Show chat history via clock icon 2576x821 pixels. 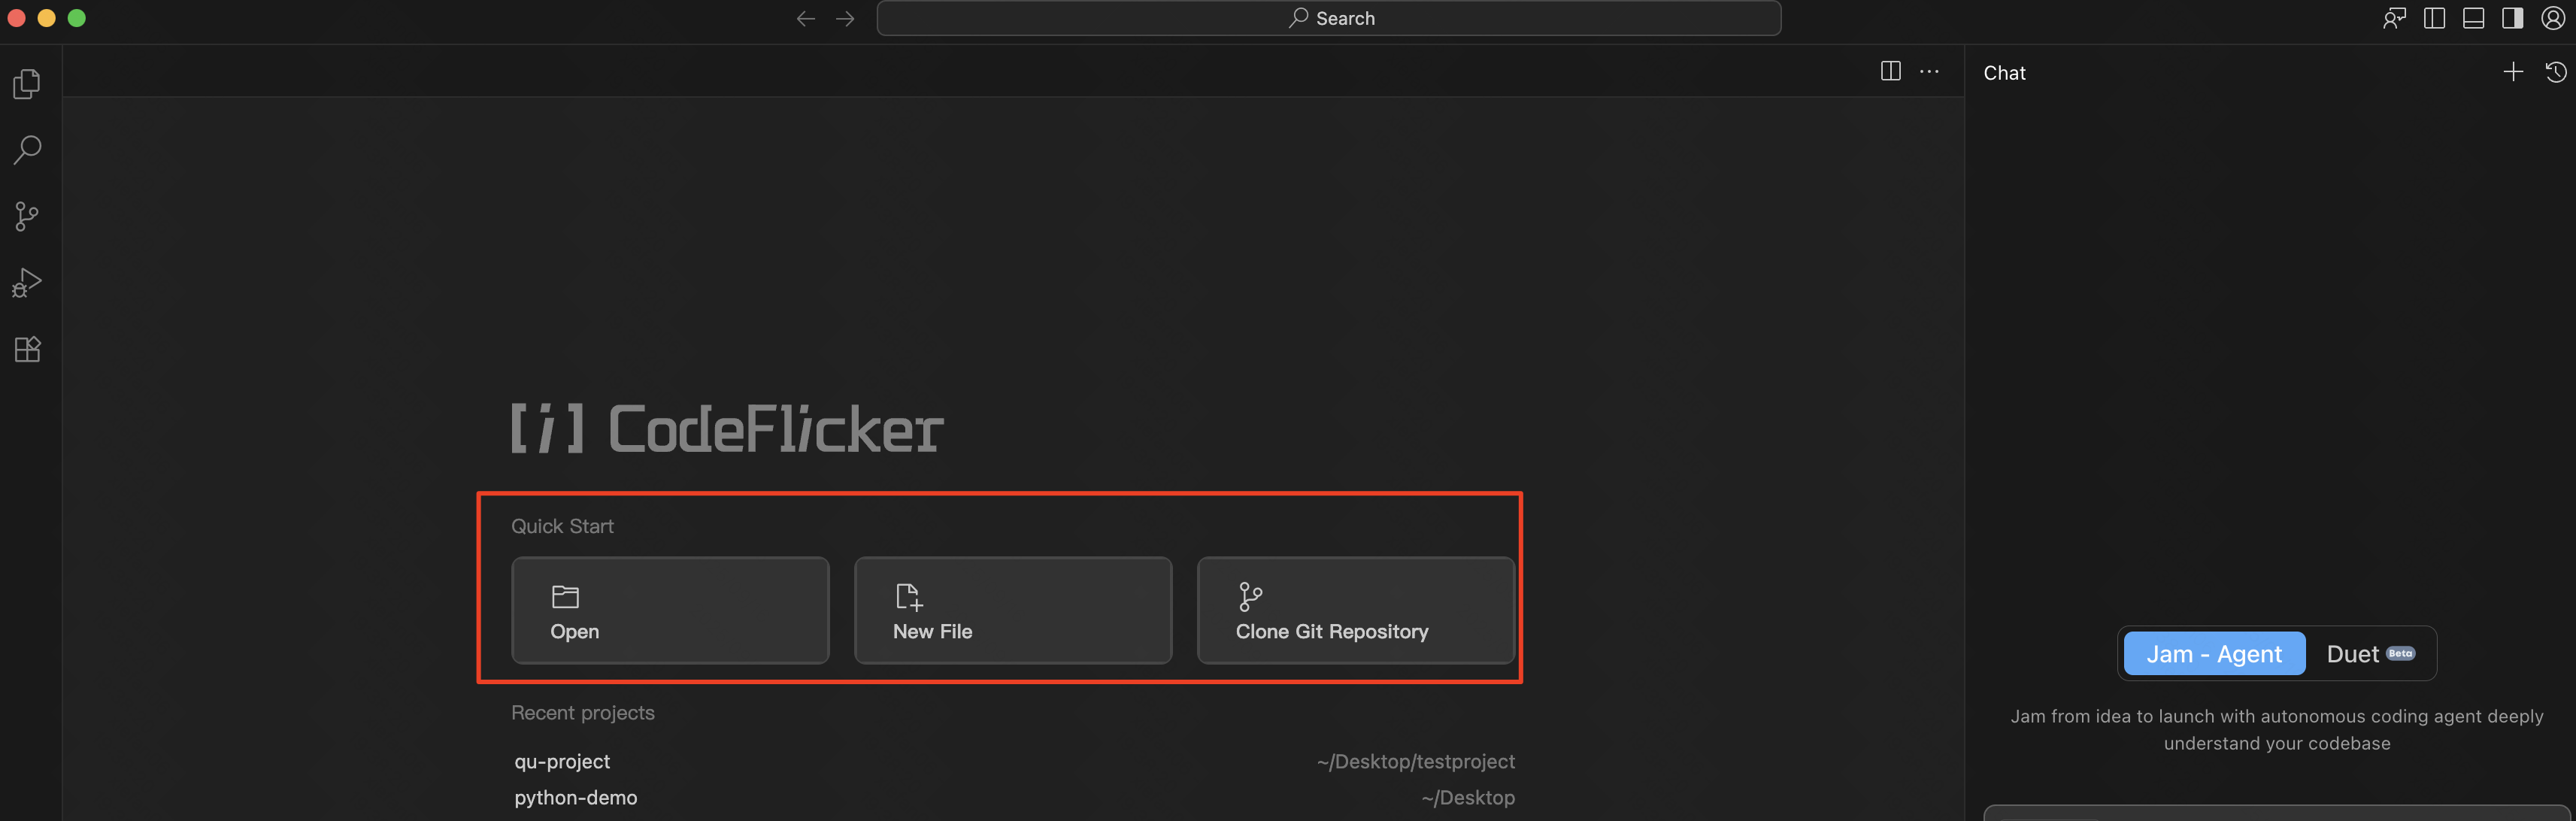[x=2555, y=72]
